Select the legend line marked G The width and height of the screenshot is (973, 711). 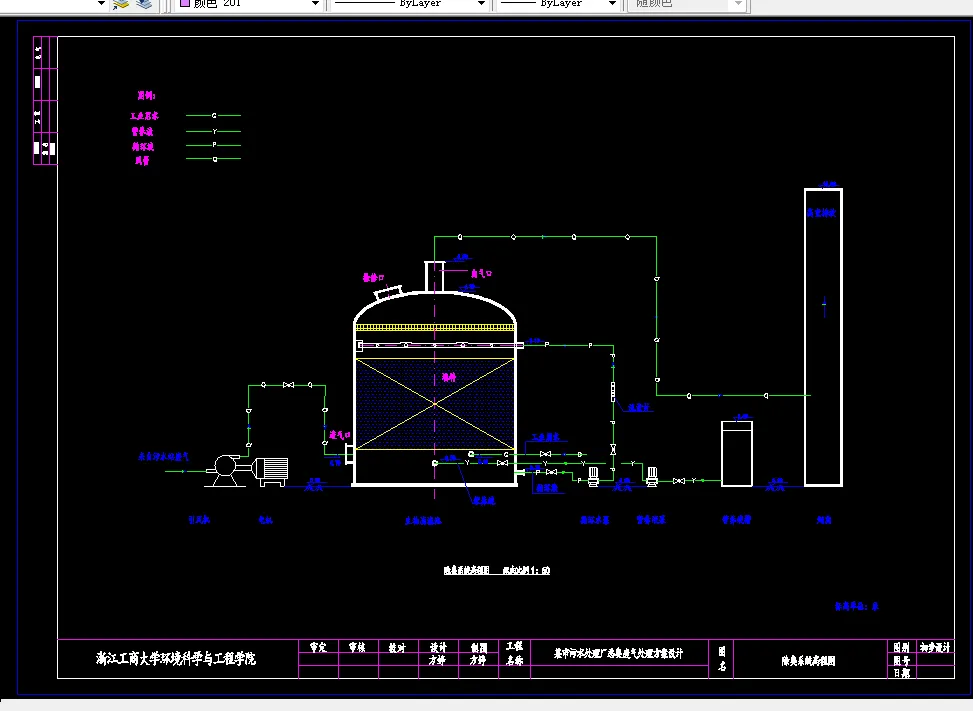(213, 115)
